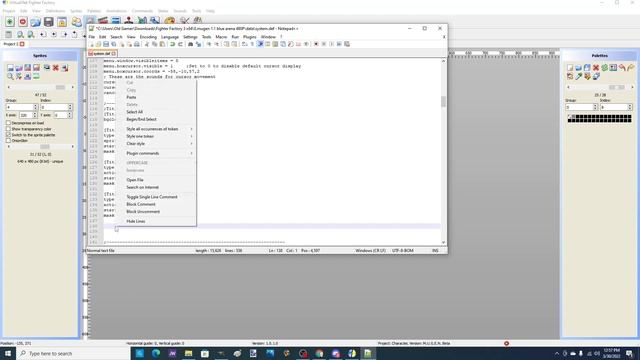Click the red record macro icon in Notepad++ toolbar
The width and height of the screenshot is (640, 360).
pos(316,44)
